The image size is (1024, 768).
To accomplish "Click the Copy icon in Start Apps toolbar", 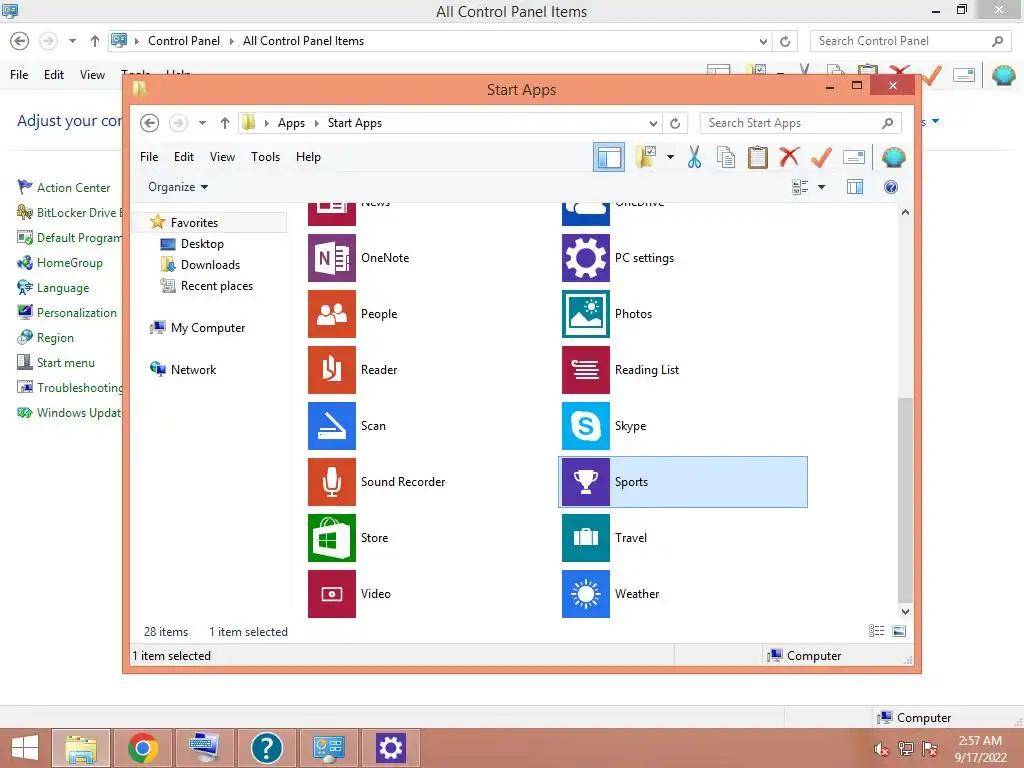I will [726, 157].
